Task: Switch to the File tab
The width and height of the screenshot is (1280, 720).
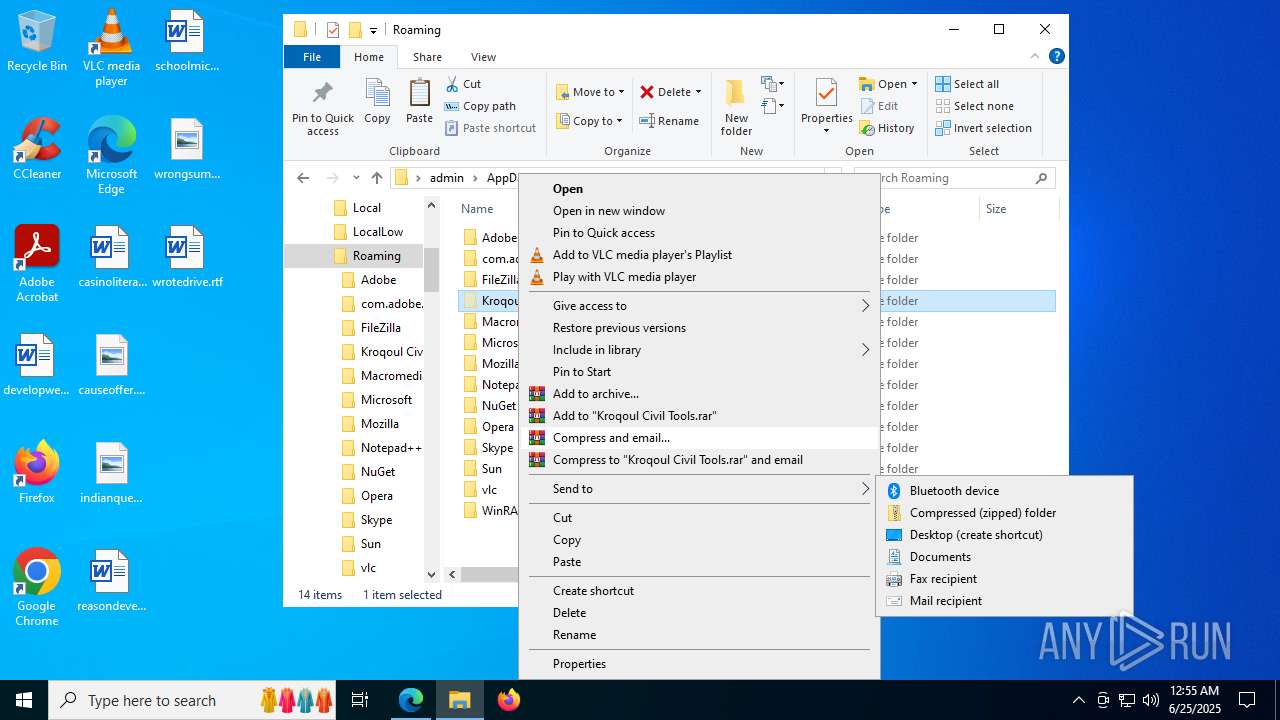Action: click(x=312, y=57)
